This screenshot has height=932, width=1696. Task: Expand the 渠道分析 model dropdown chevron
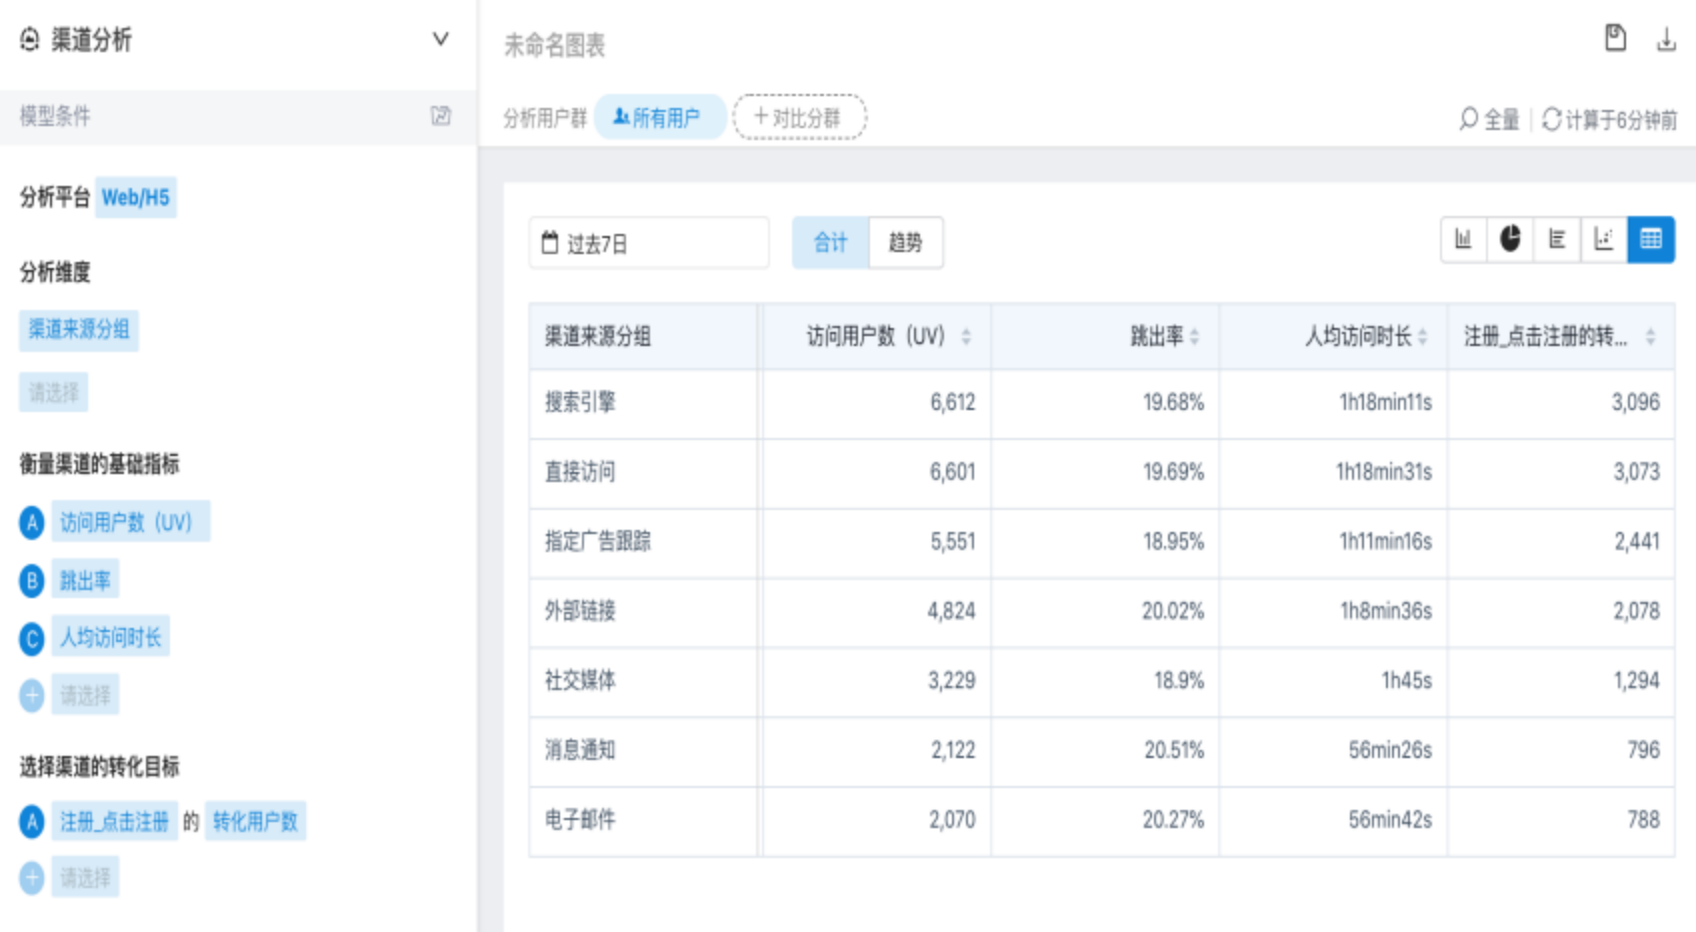[440, 39]
